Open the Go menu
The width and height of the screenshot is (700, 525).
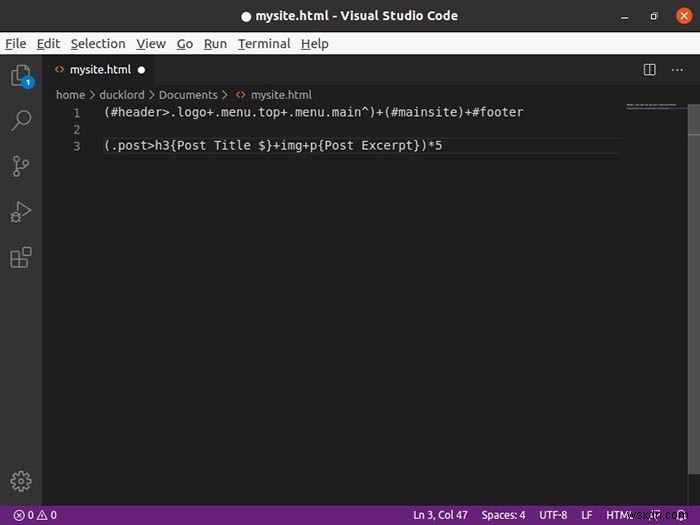click(x=185, y=44)
